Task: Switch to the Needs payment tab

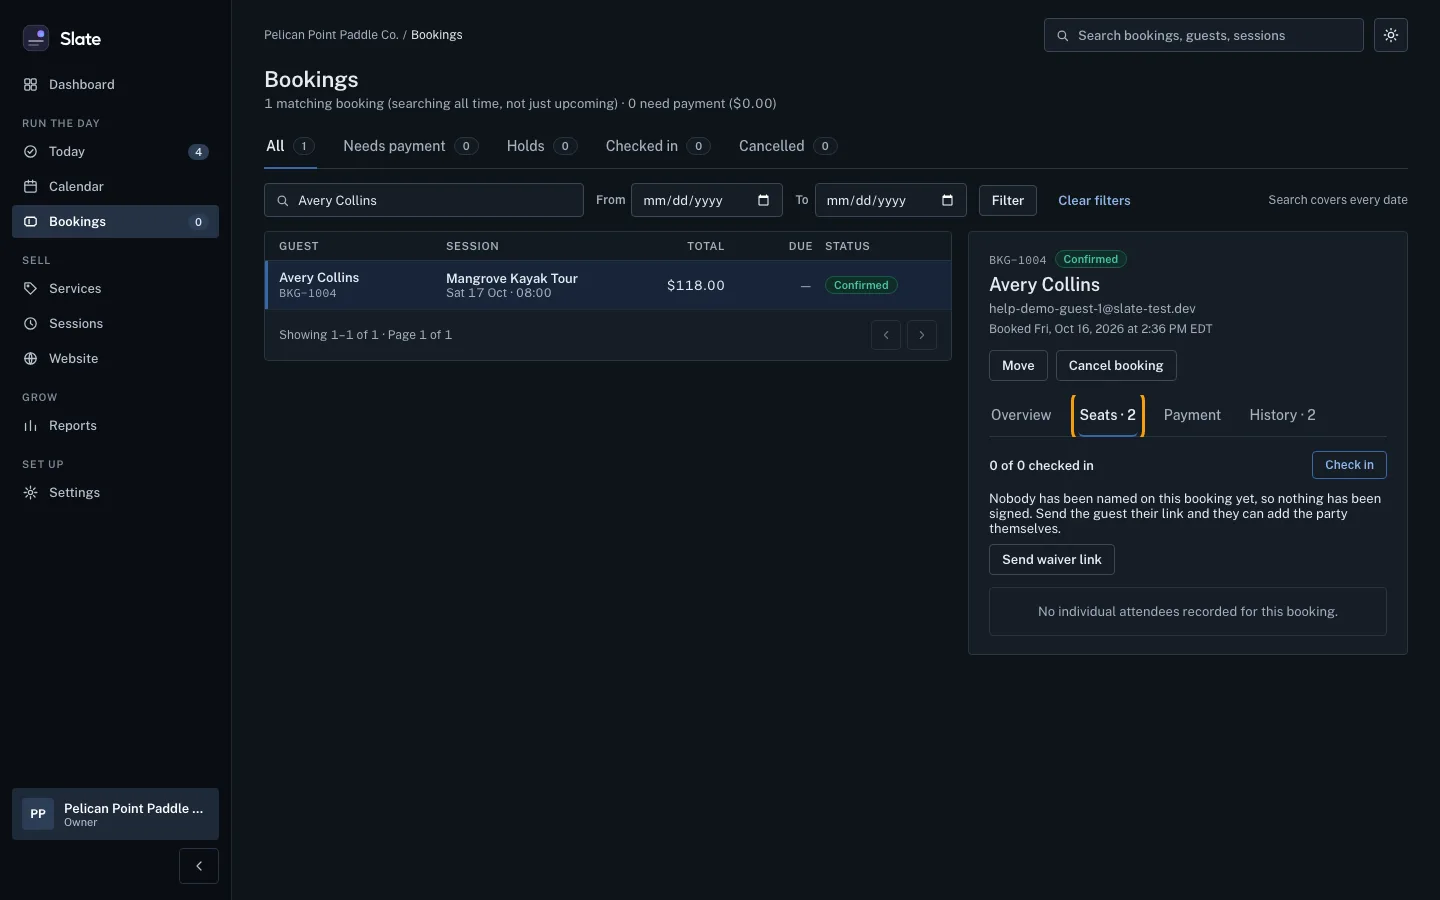Action: 410,146
